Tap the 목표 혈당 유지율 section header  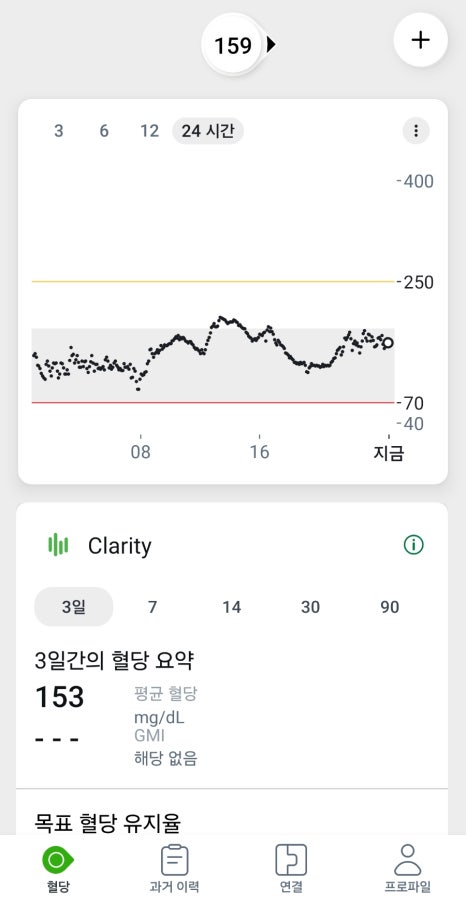pyautogui.click(x=108, y=822)
